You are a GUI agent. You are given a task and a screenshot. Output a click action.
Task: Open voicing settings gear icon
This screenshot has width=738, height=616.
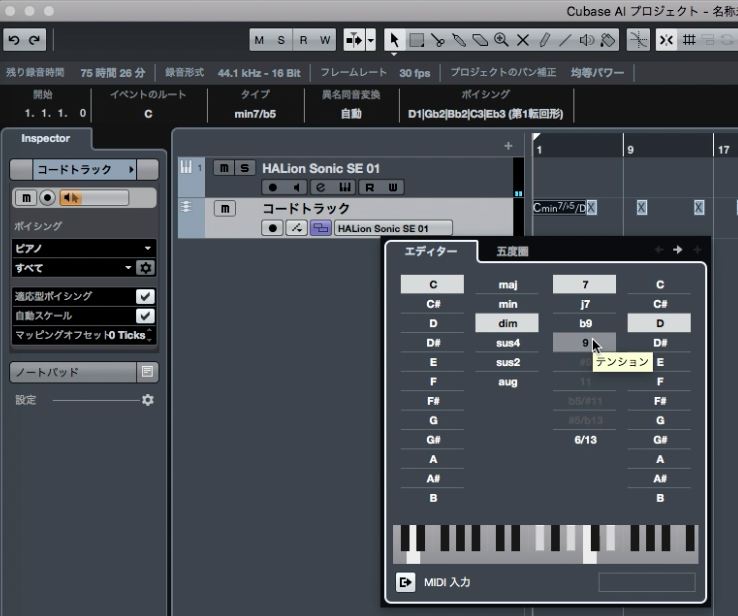point(145,268)
